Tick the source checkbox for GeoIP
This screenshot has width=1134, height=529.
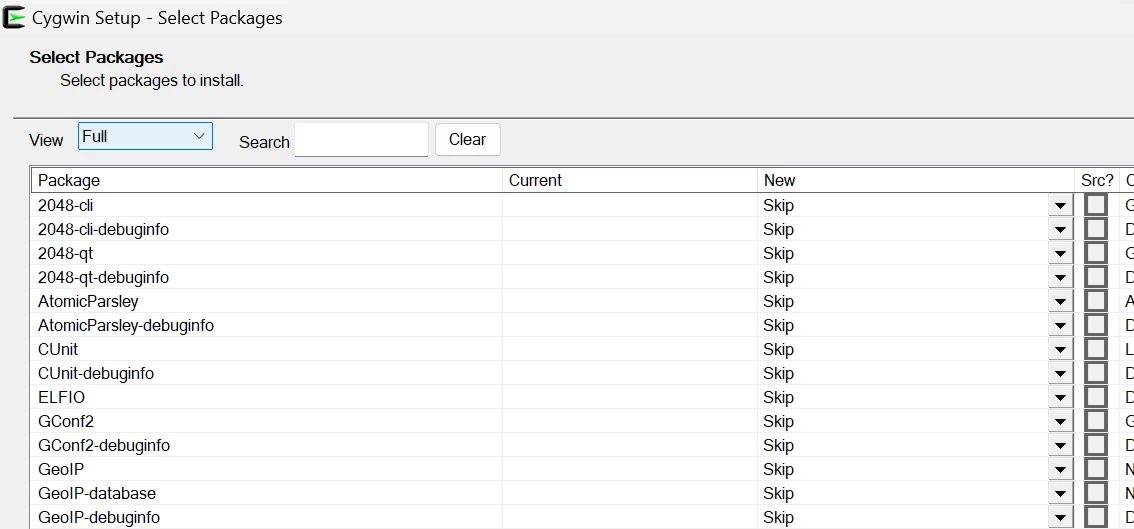click(x=1096, y=469)
